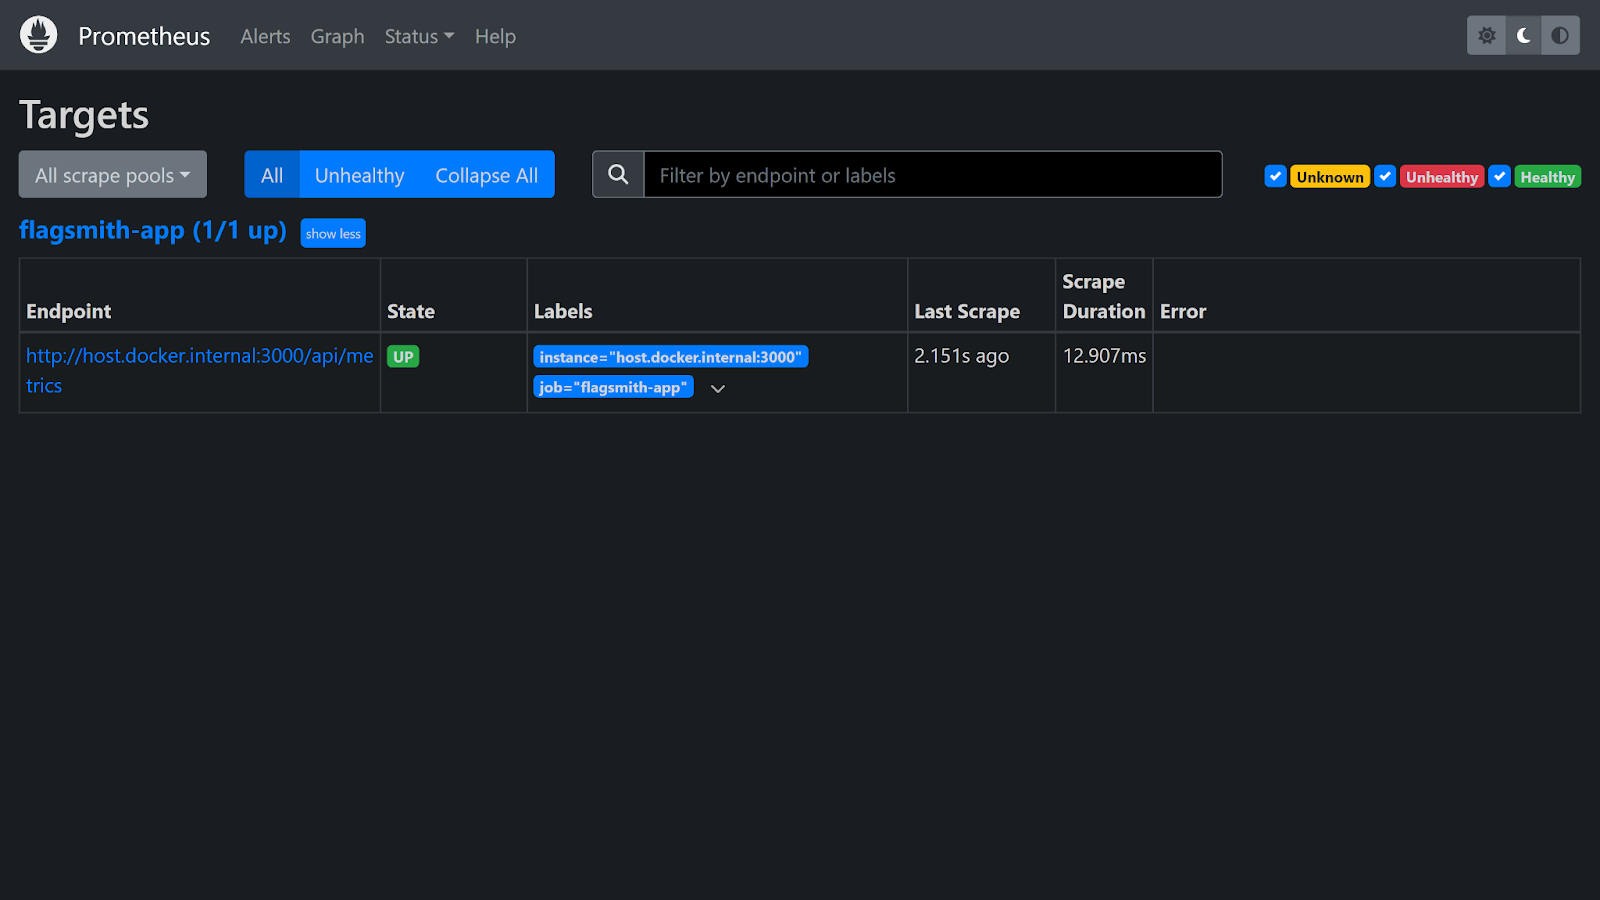Go to Prometheus home title
The width and height of the screenshot is (1600, 900).
point(144,36)
